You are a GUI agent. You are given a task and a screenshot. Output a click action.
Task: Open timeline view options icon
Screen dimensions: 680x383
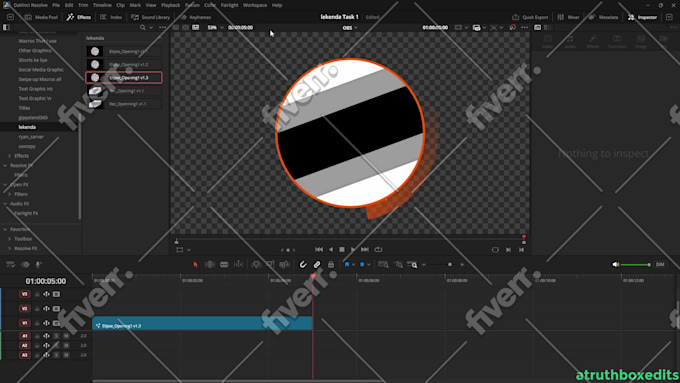coord(11,264)
